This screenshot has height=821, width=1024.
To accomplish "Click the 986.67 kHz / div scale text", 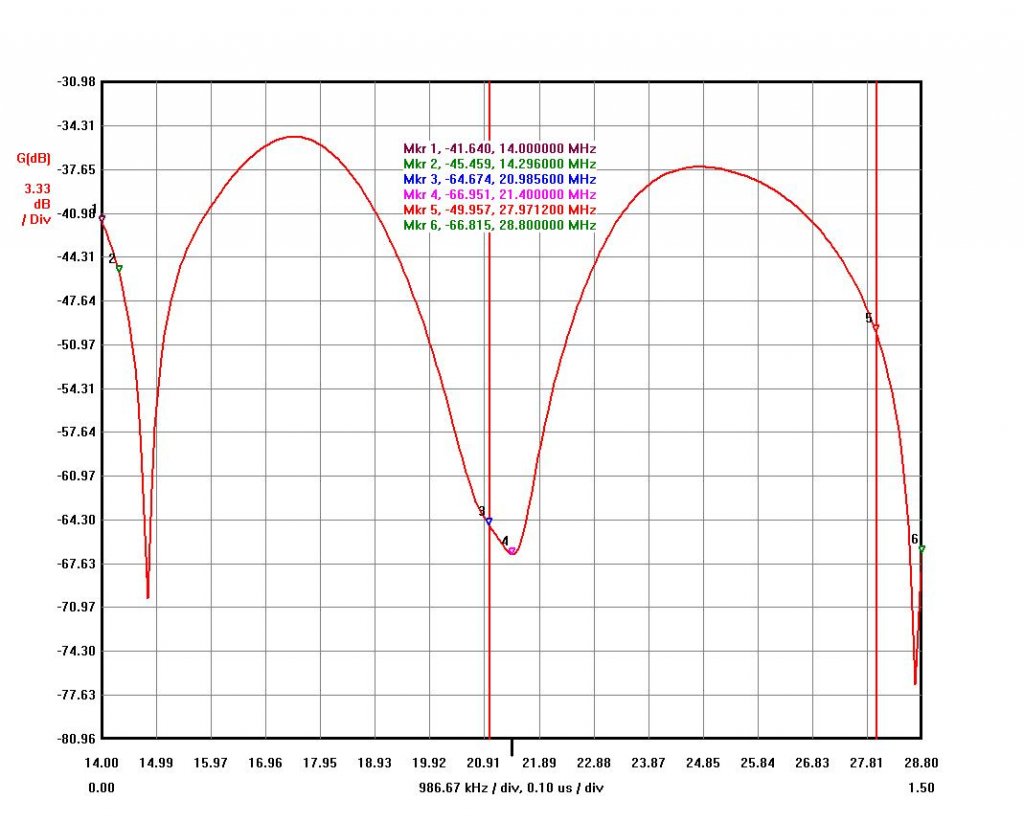I will click(x=511, y=788).
